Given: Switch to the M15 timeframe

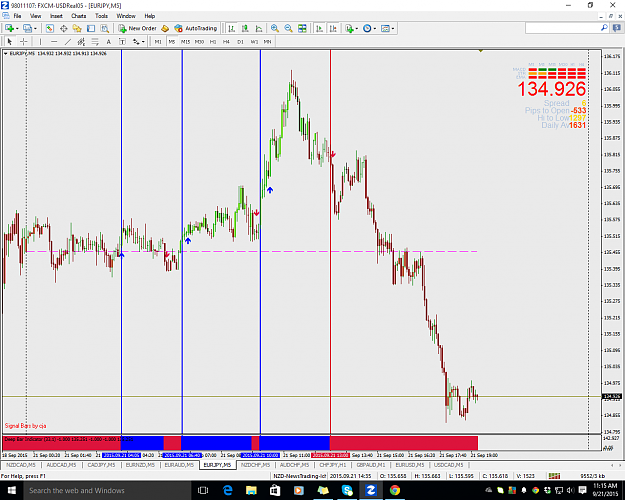Looking at the screenshot, I should click(x=185, y=41).
